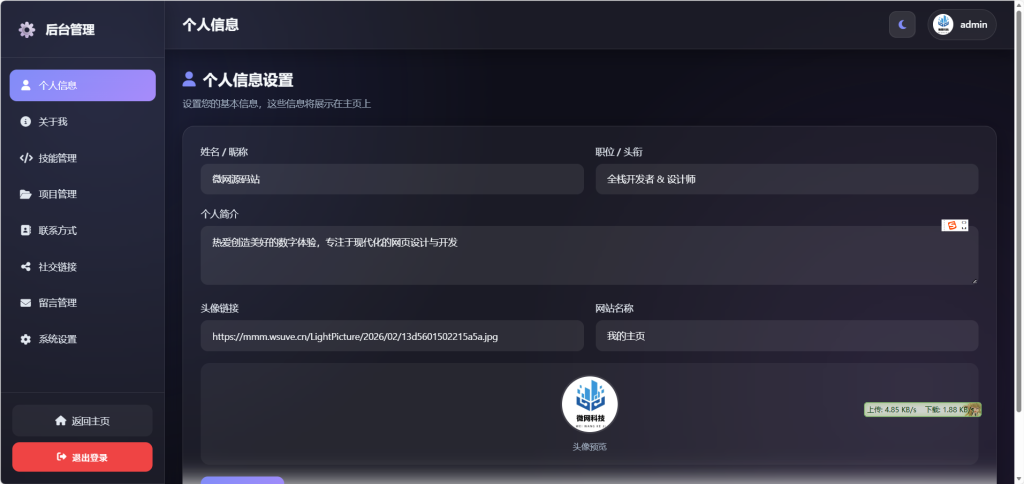Image resolution: width=1024 pixels, height=484 pixels.
Task: Click the circular 头像预览 avatar thumbnail
Action: pos(590,404)
